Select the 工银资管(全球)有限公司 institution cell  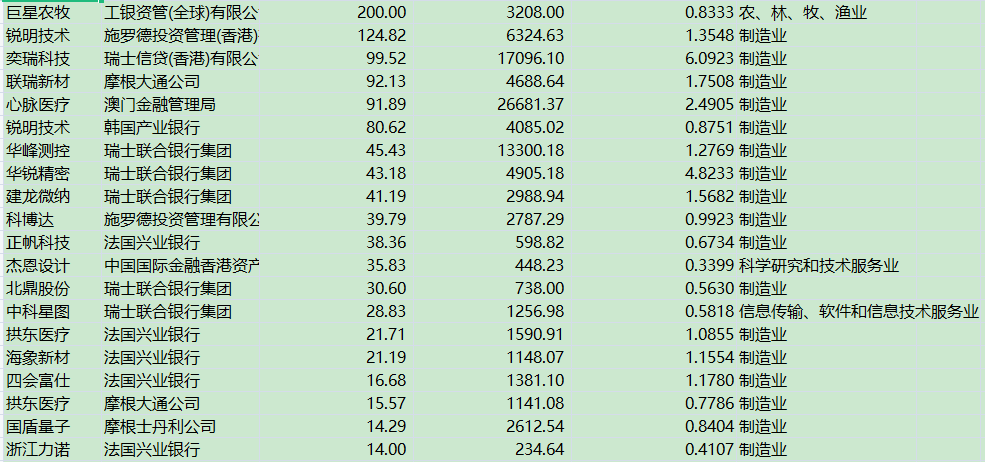(x=181, y=13)
